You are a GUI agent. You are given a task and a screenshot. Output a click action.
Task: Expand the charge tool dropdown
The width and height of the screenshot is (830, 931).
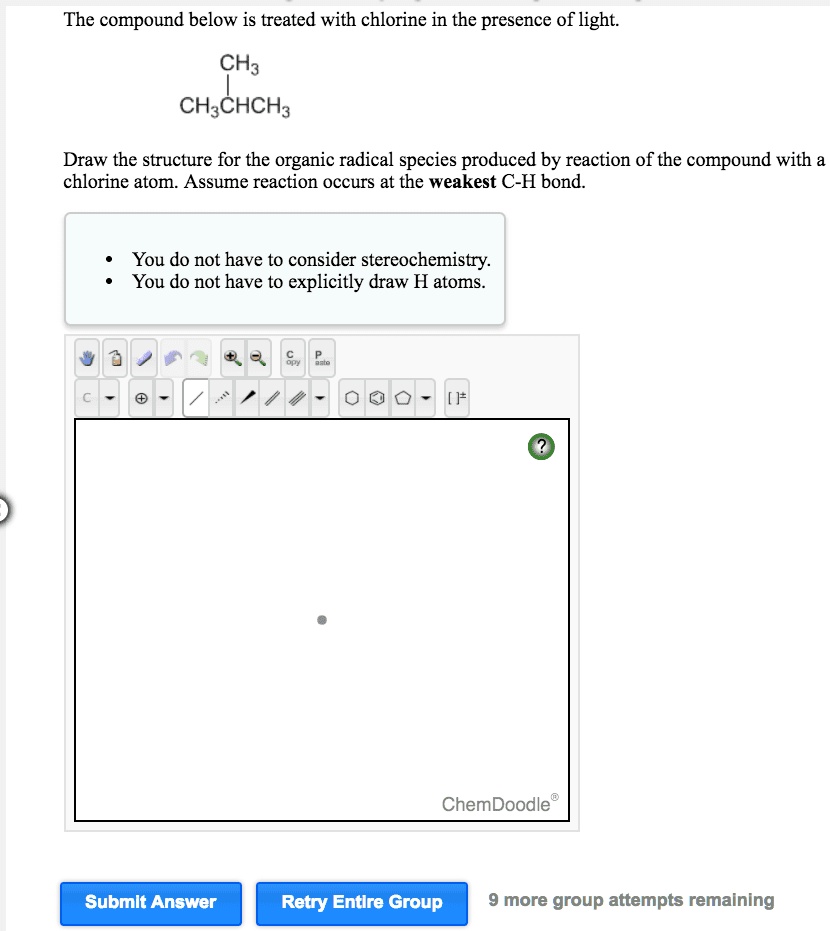(x=163, y=397)
